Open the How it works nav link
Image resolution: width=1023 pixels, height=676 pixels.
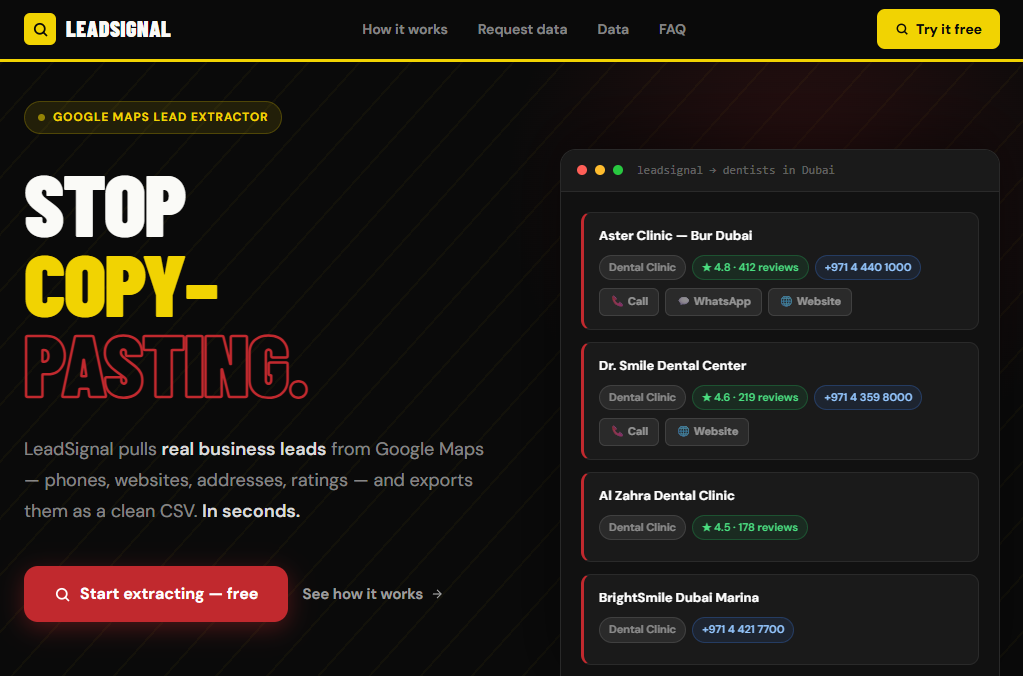(x=405, y=29)
